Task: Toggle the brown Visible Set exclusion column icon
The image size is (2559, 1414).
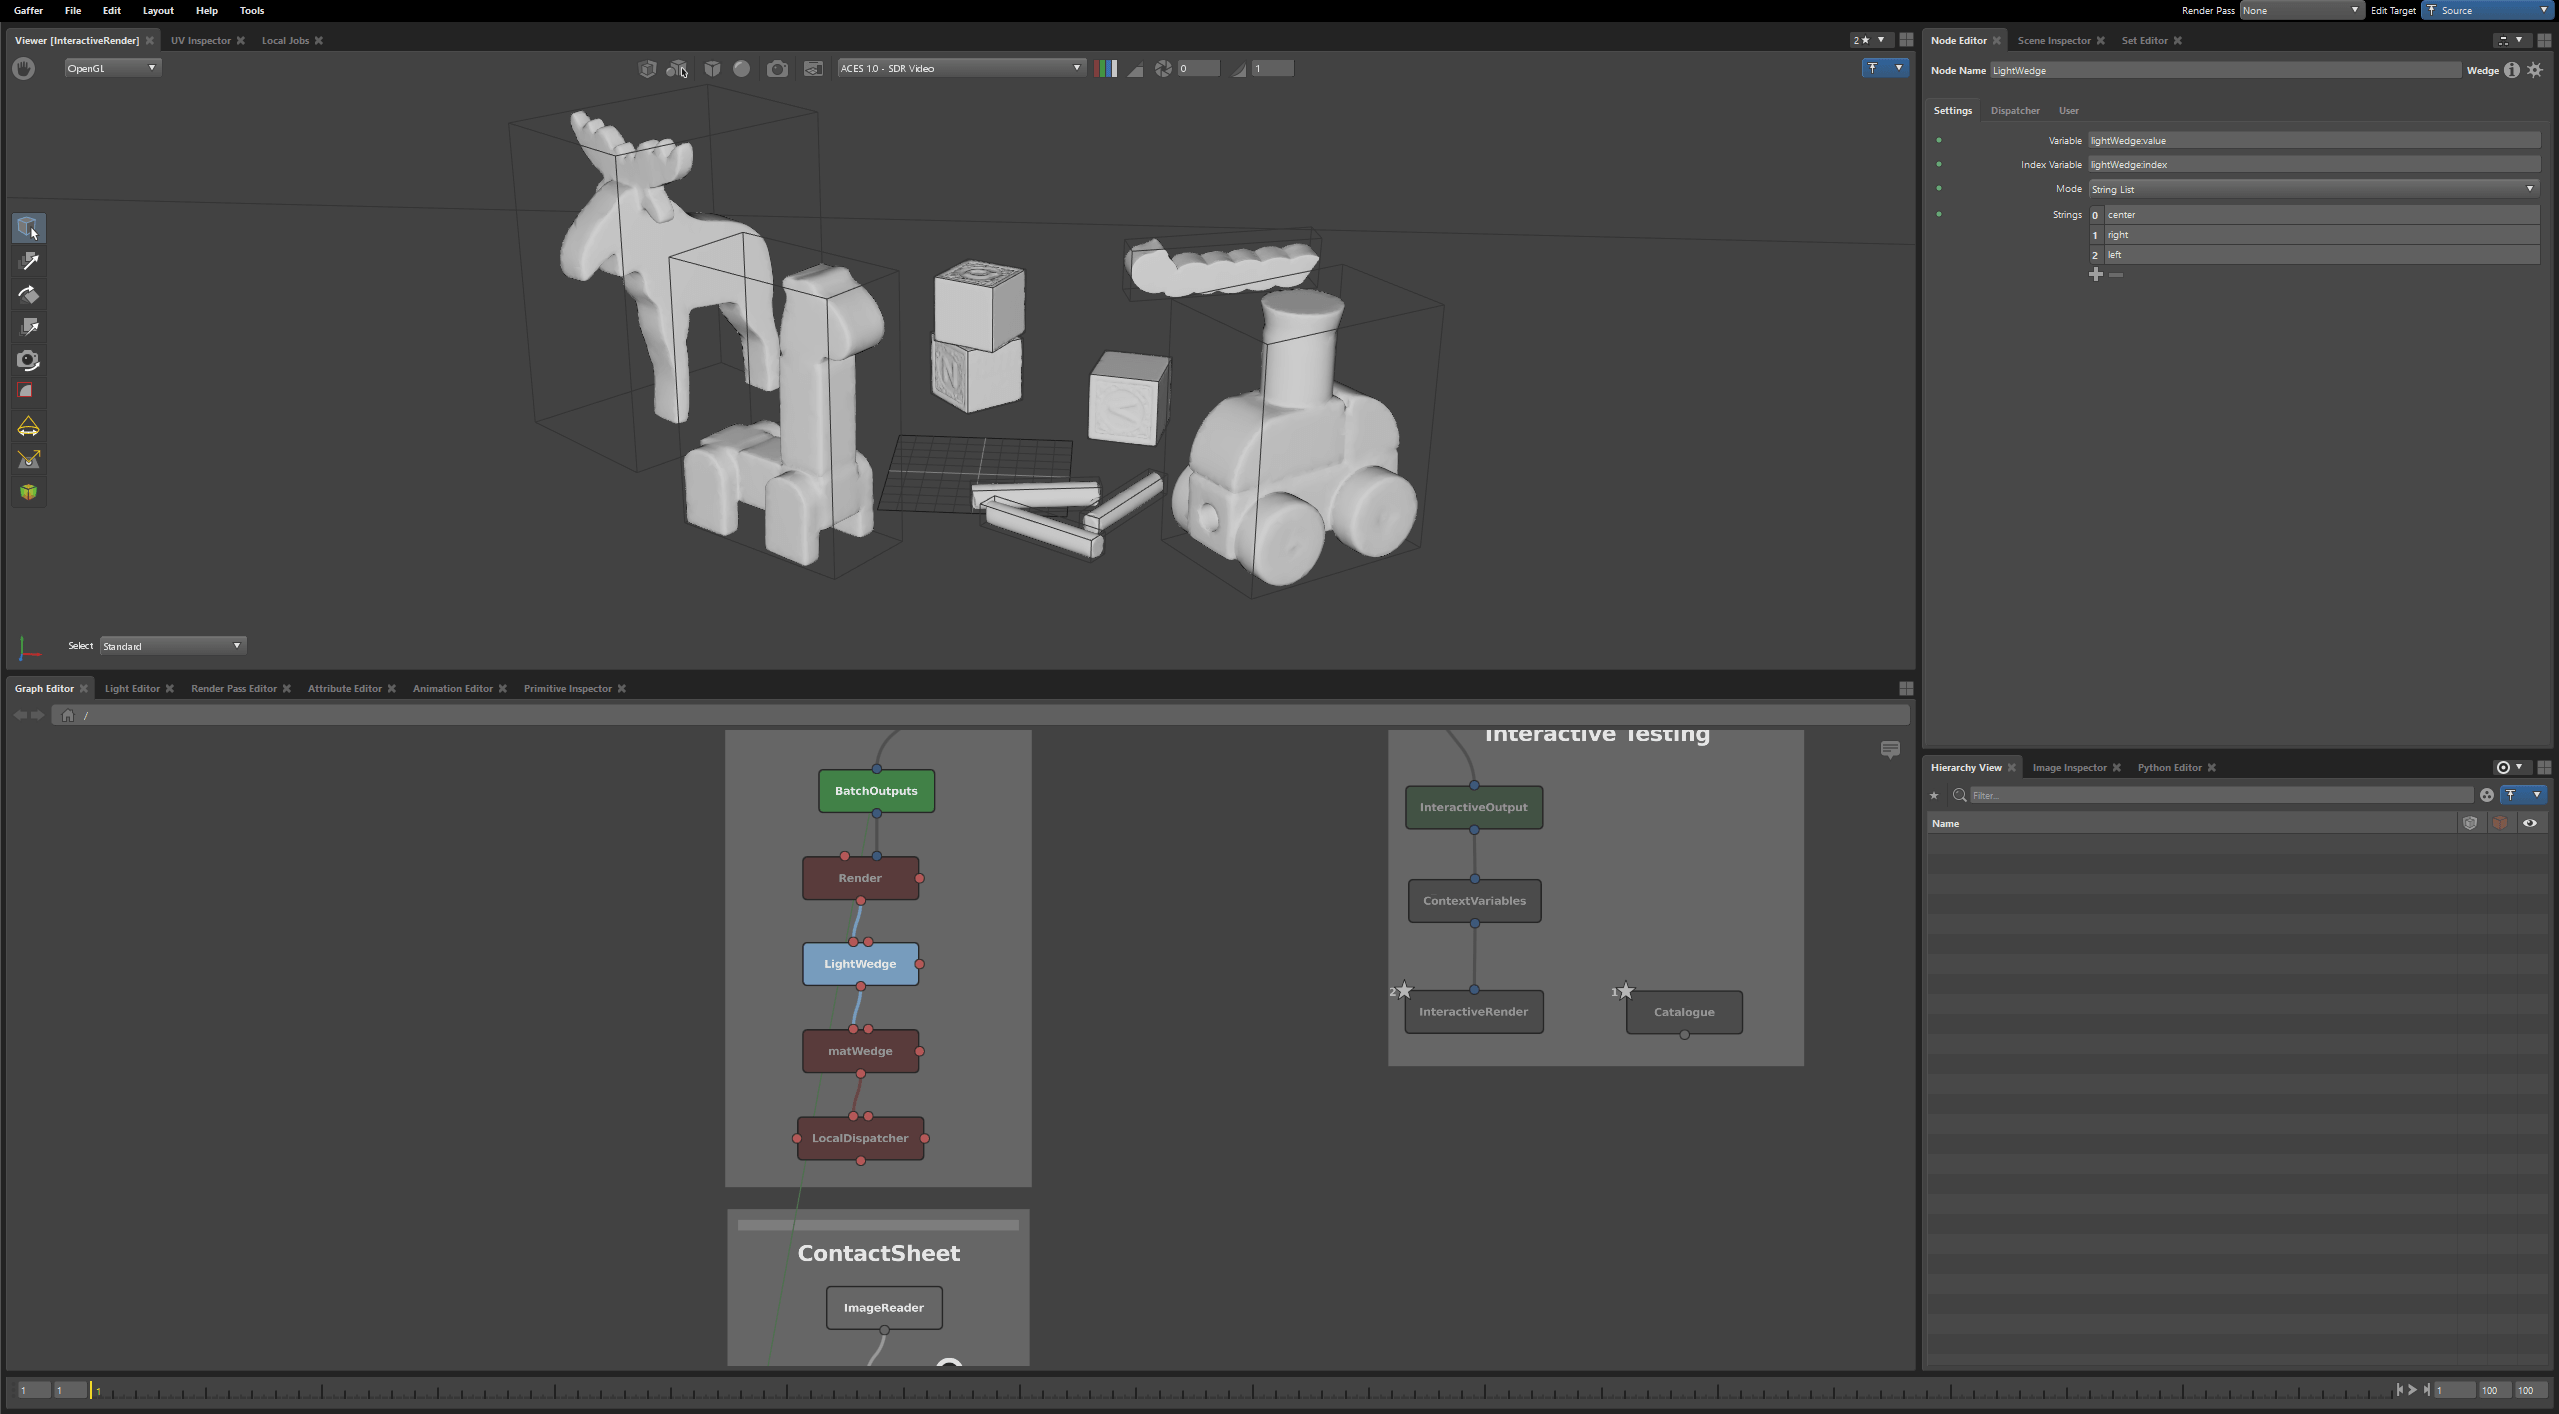Action: point(2500,823)
